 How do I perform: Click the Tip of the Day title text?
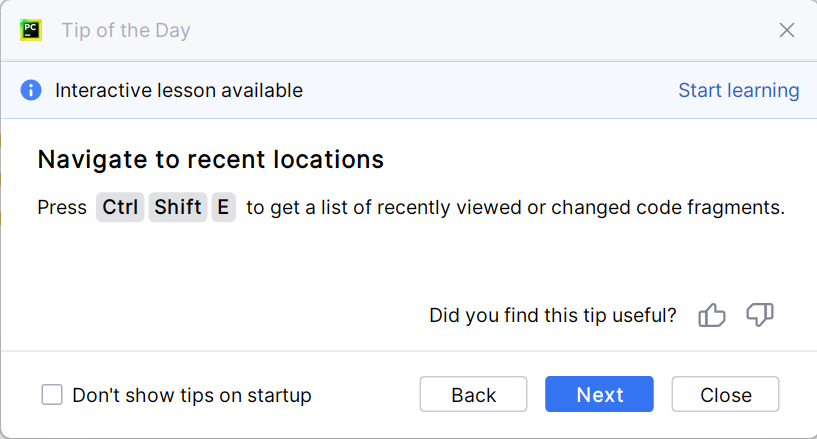coord(126,30)
